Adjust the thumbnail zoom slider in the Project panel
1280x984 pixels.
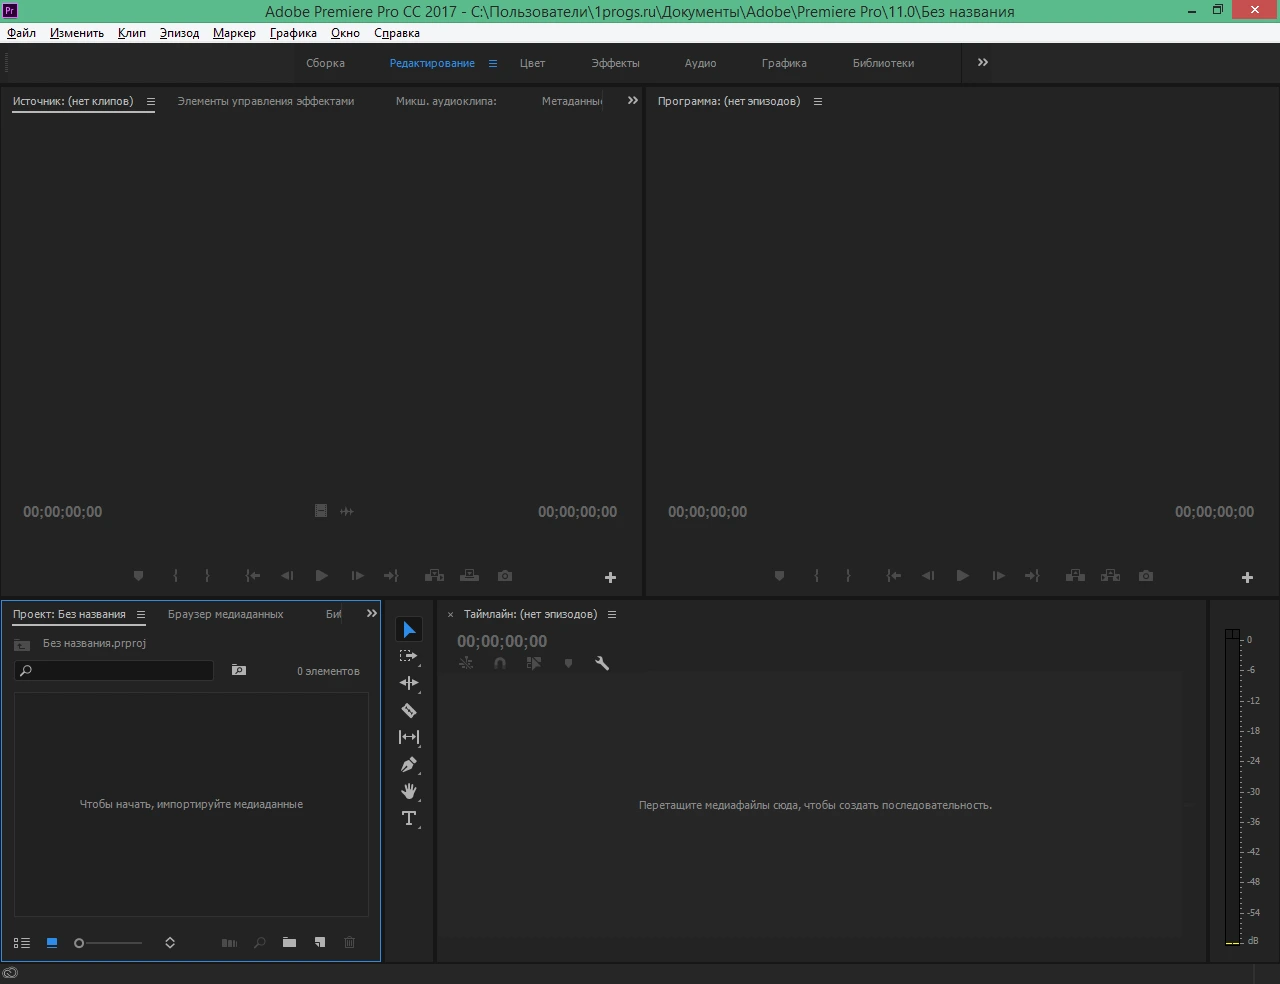108,943
